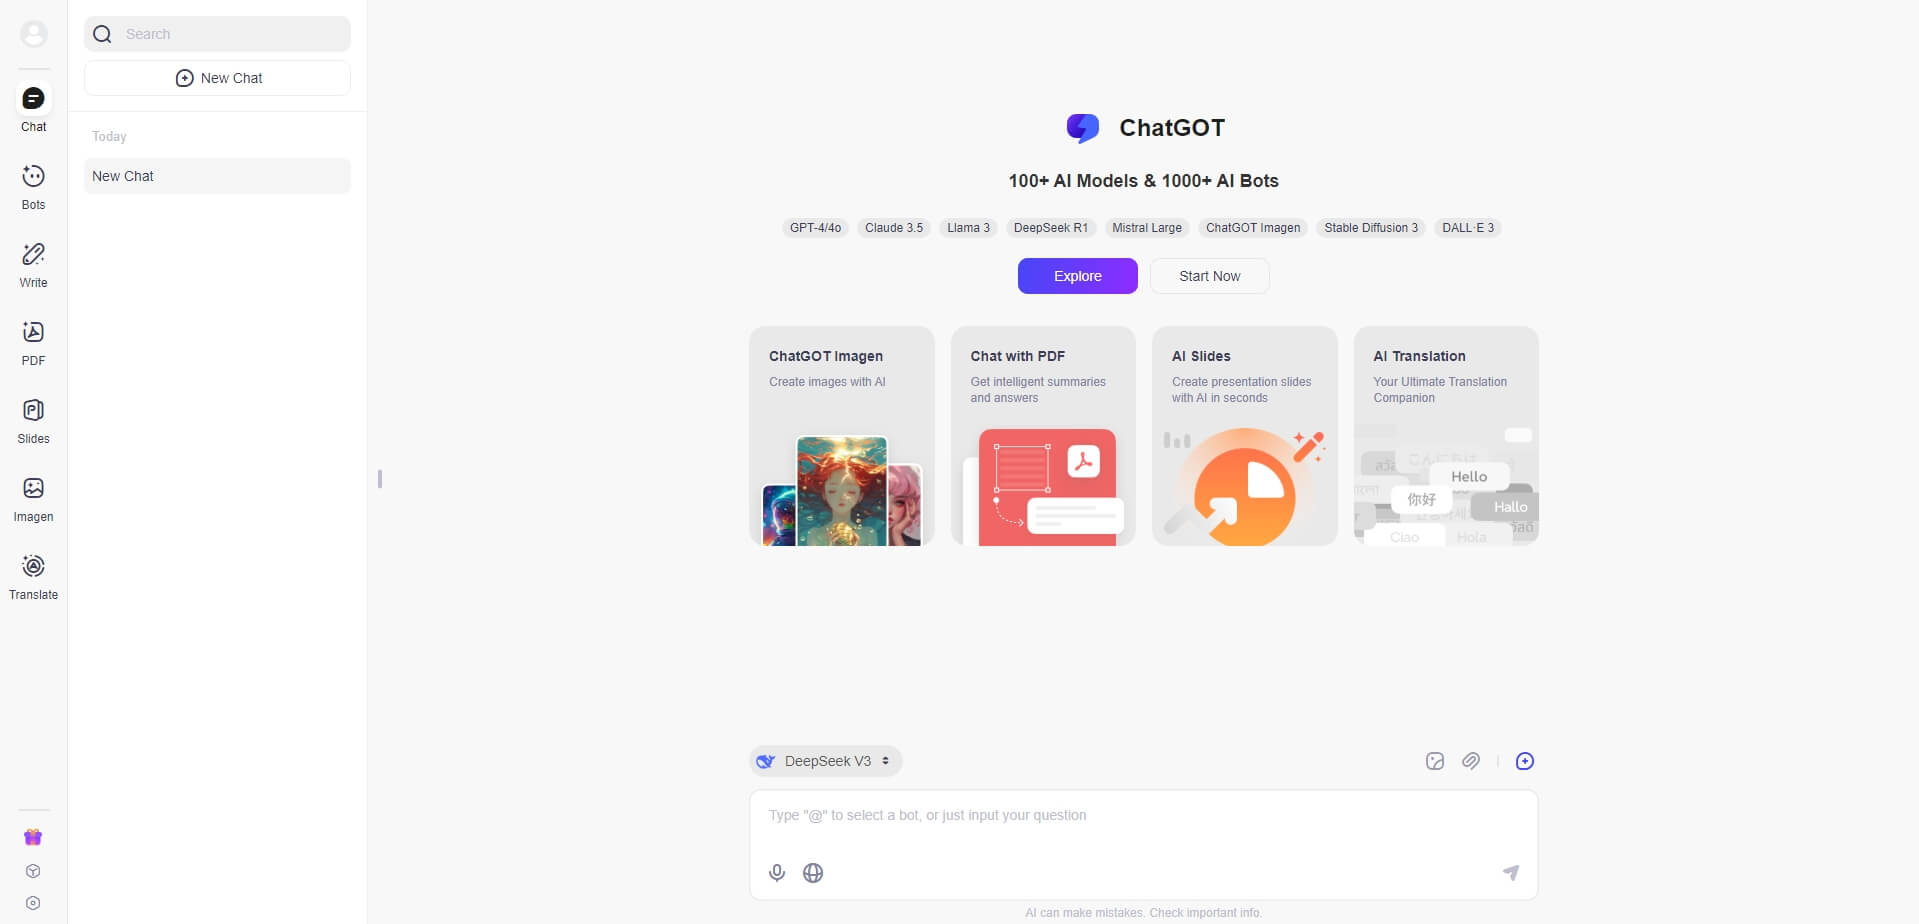1919x924 pixels.
Task: Focus the question input box
Action: 1144,816
